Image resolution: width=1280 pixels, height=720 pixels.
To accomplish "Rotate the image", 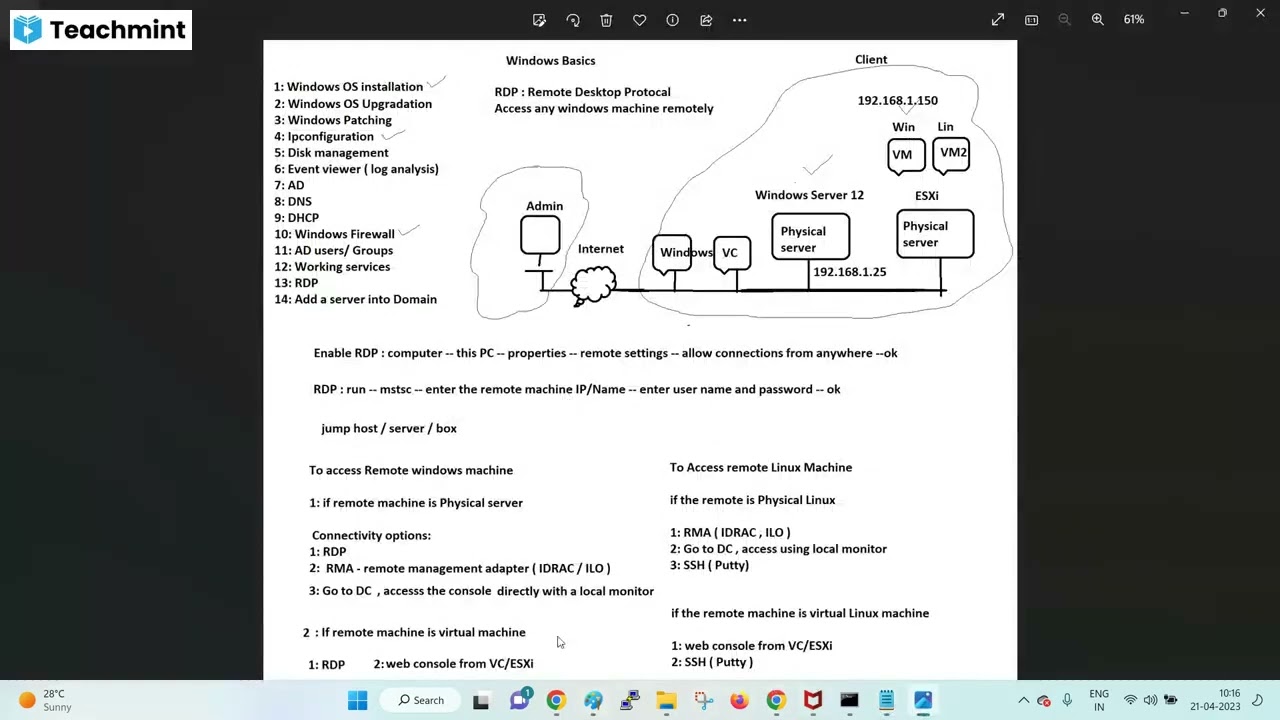I will click(573, 20).
